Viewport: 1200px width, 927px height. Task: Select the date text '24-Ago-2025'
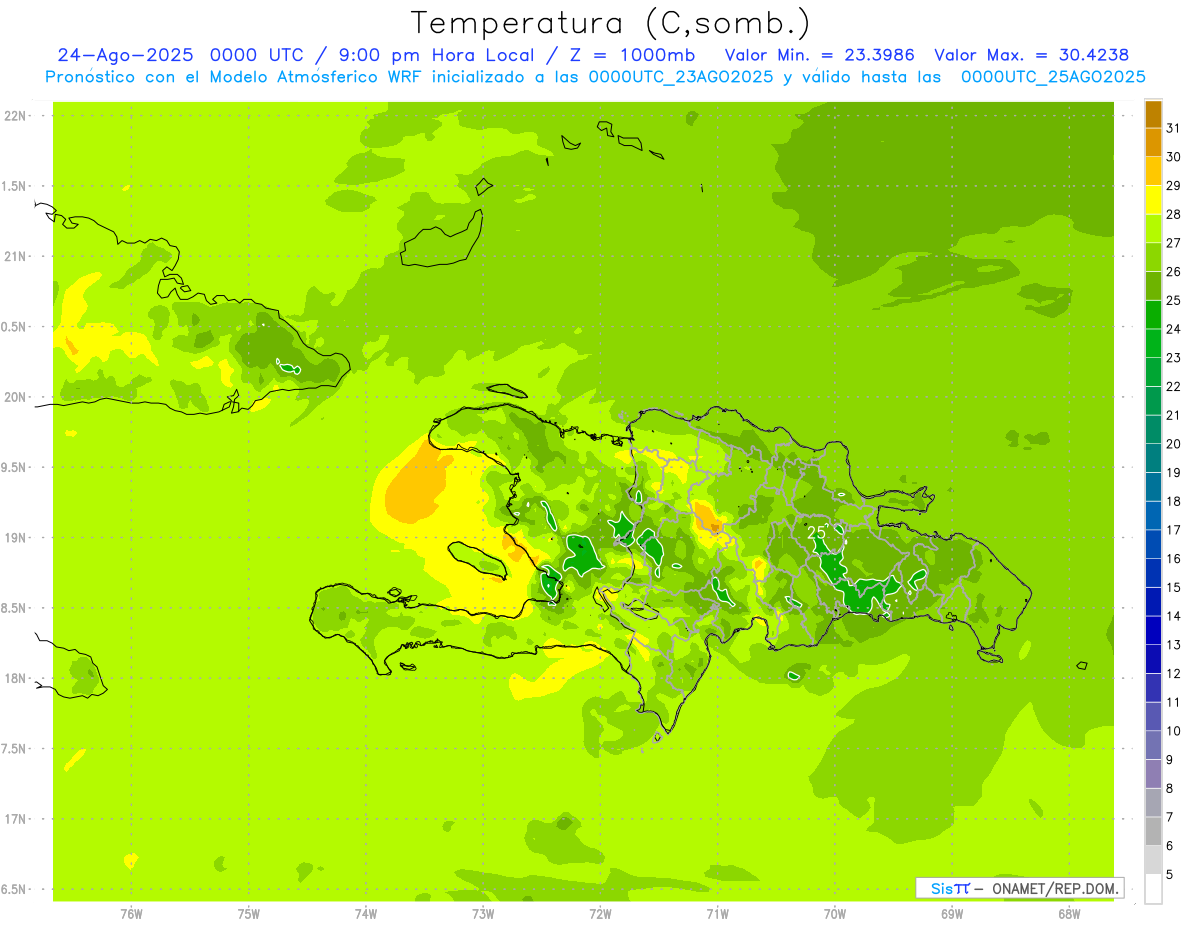click(x=125, y=55)
